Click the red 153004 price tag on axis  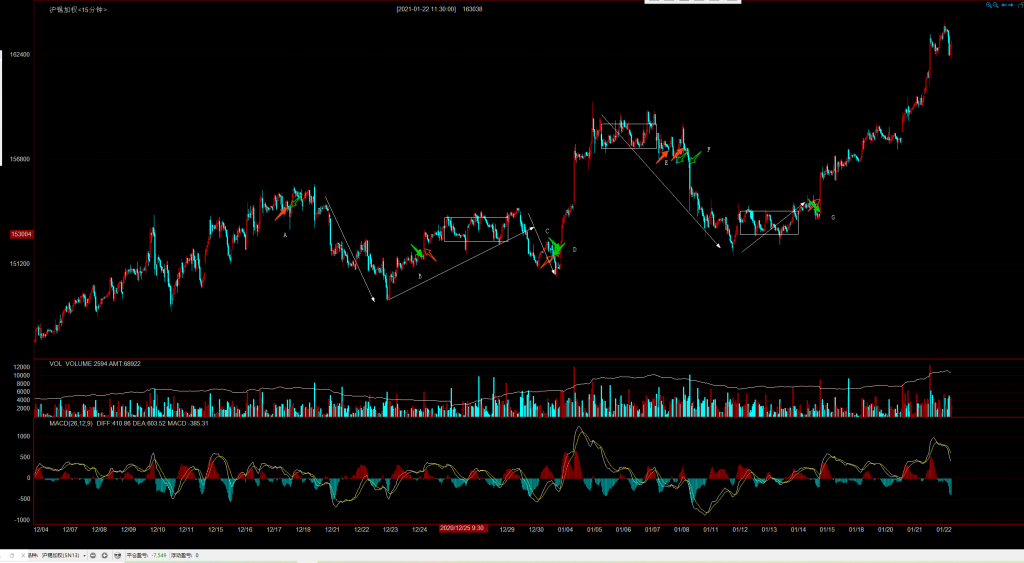click(x=20, y=234)
